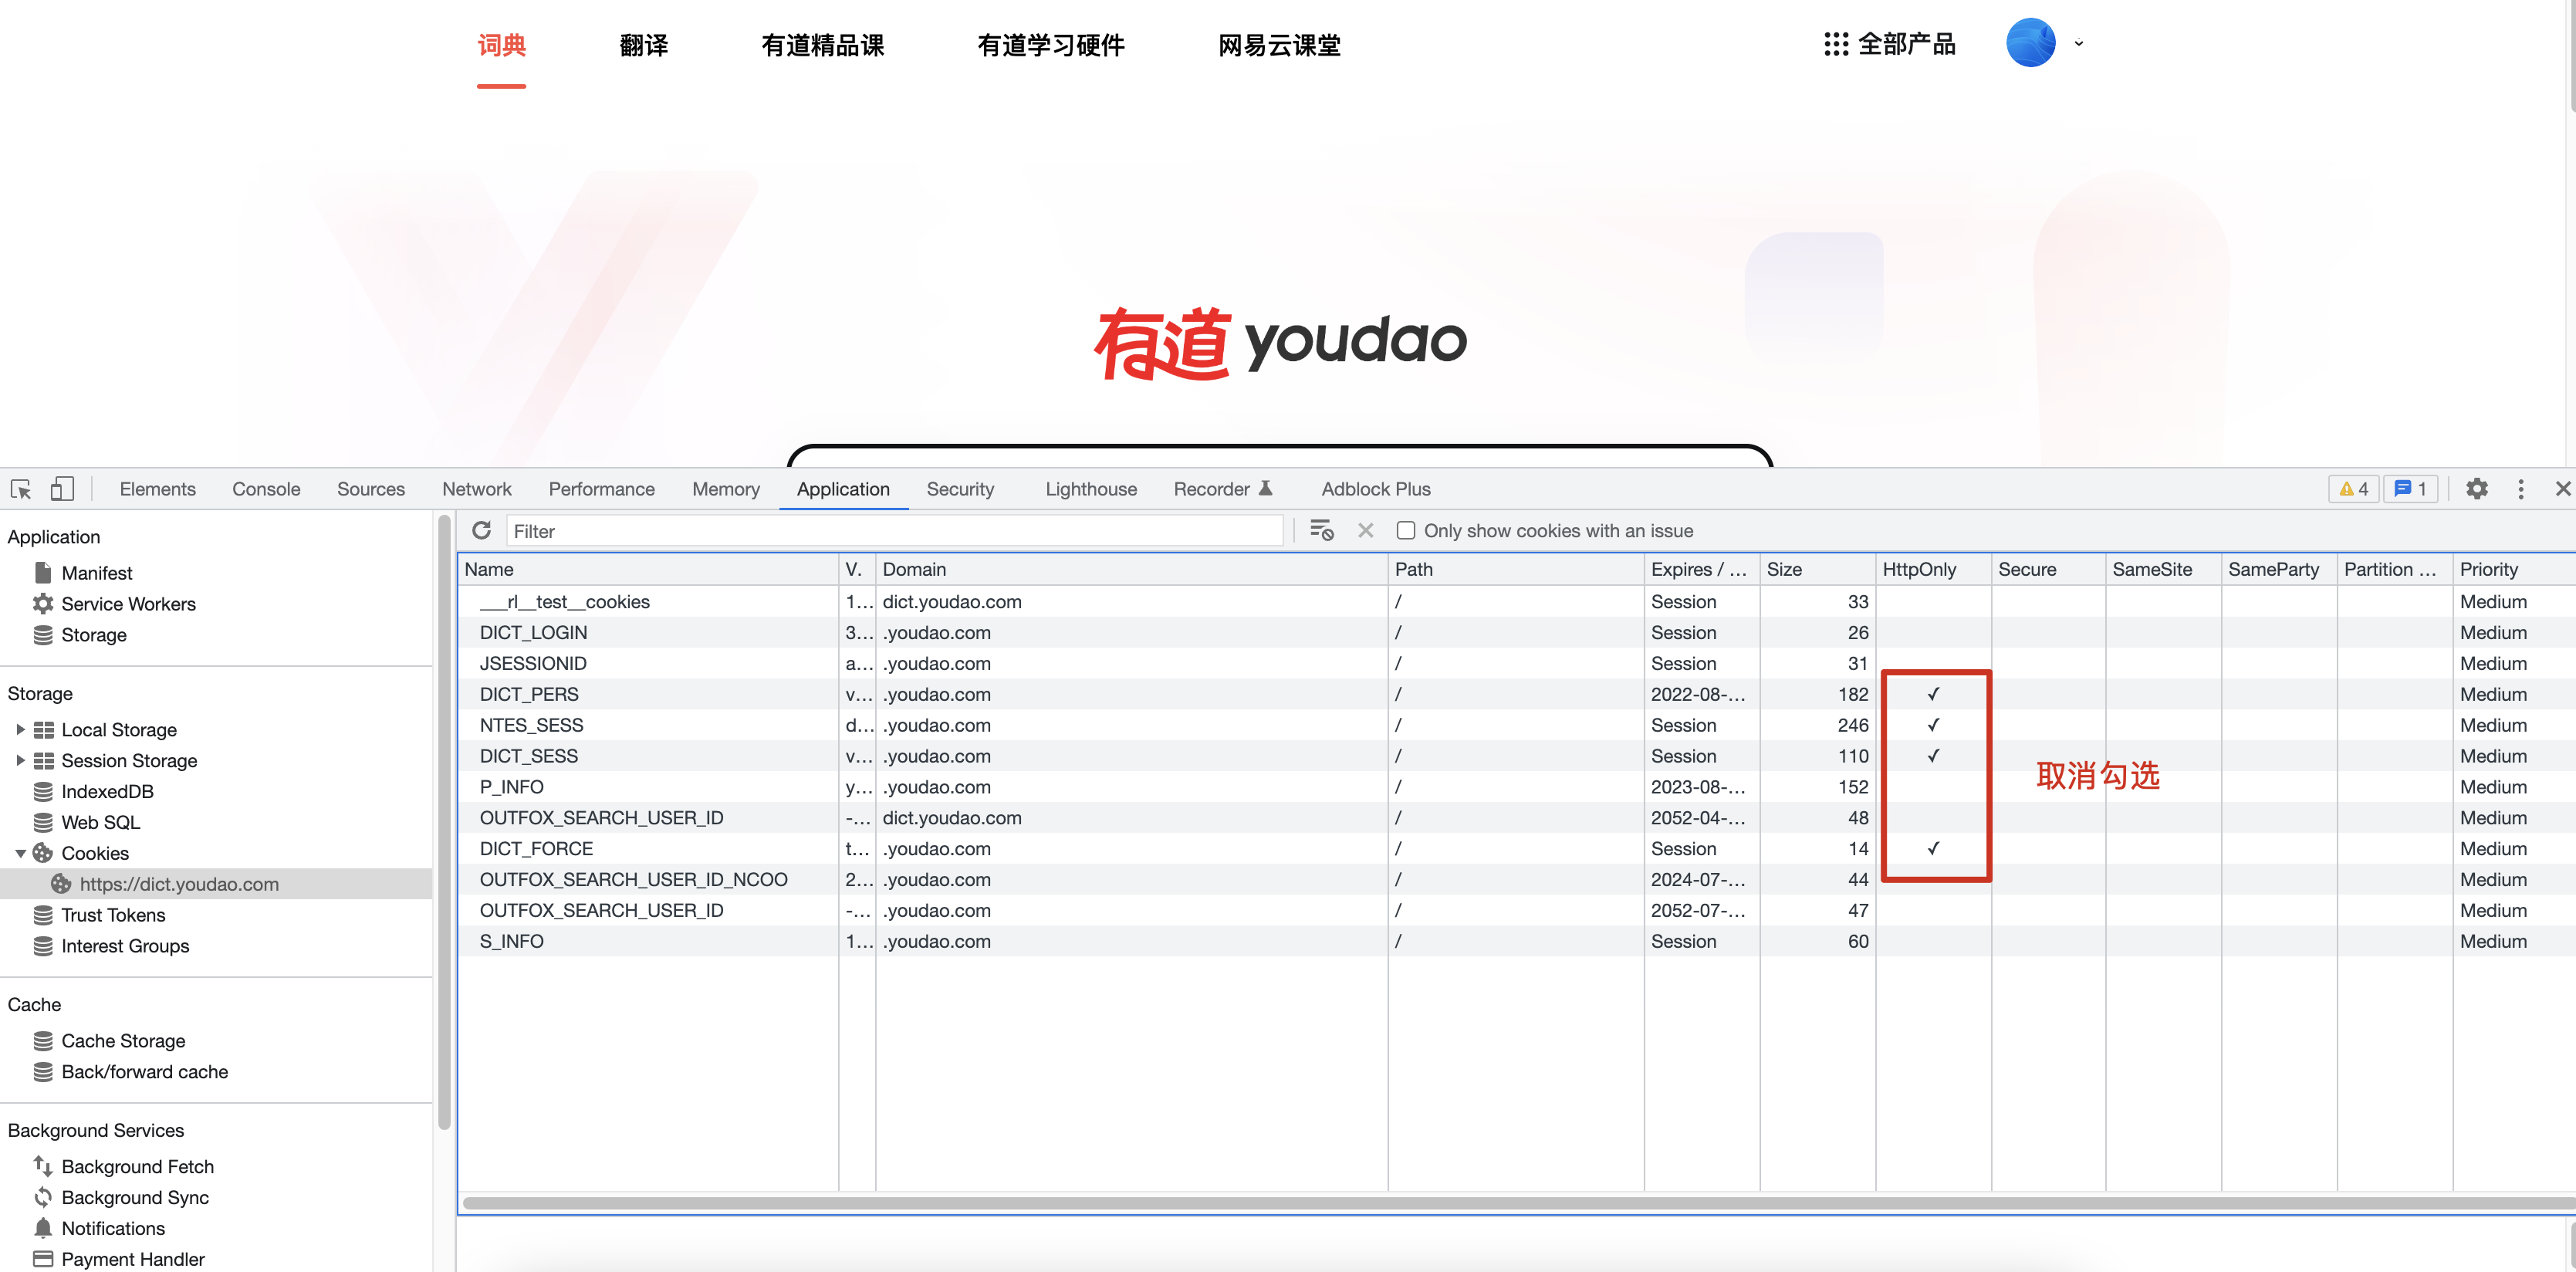This screenshot has width=2576, height=1272.
Task: Enable Only show cookies with an issue
Action: [x=1405, y=531]
